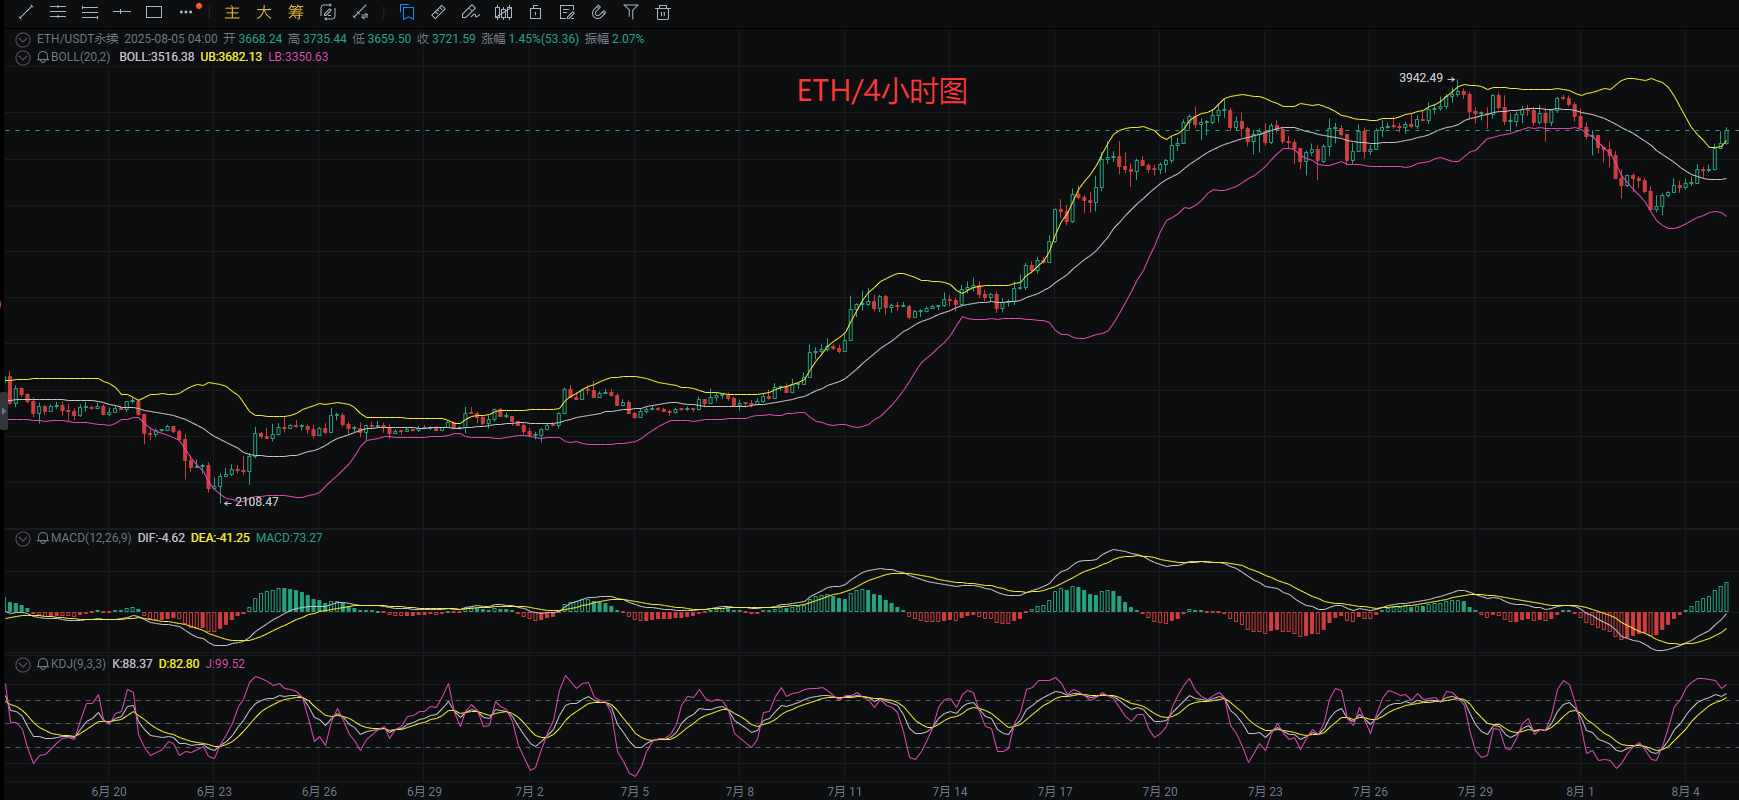Click the 7月 17 date on time axis
1739x800 pixels.
tap(1055, 791)
